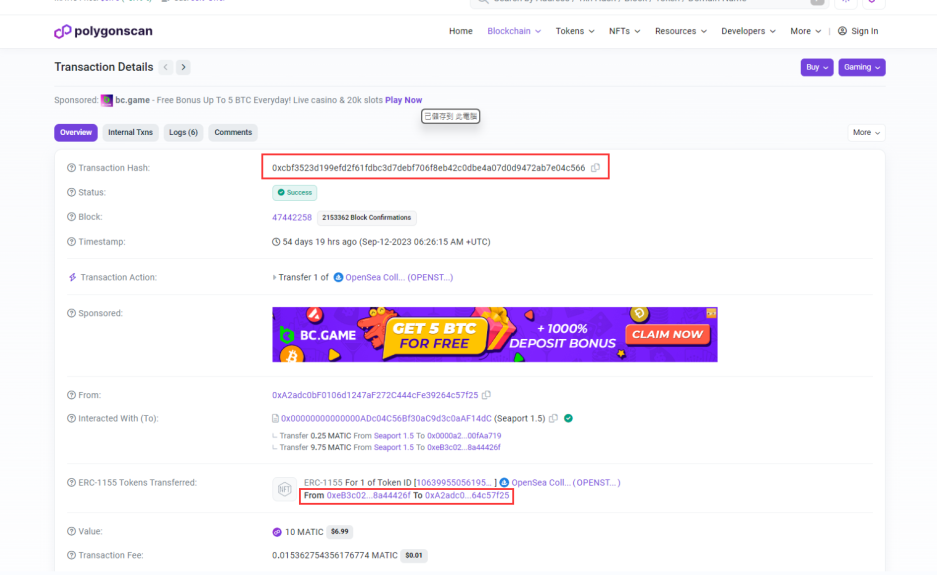Open the Seaport contract 0x000000...AF14dC link
The width and height of the screenshot is (937, 575).
click(x=386, y=418)
